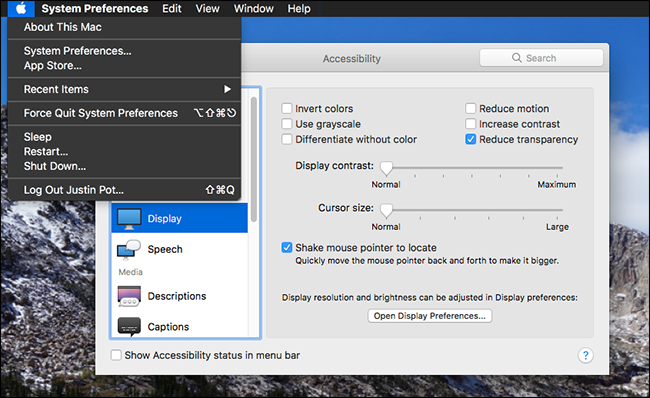The image size is (650, 398).
Task: Select Display label in sidebar list
Action: (165, 218)
